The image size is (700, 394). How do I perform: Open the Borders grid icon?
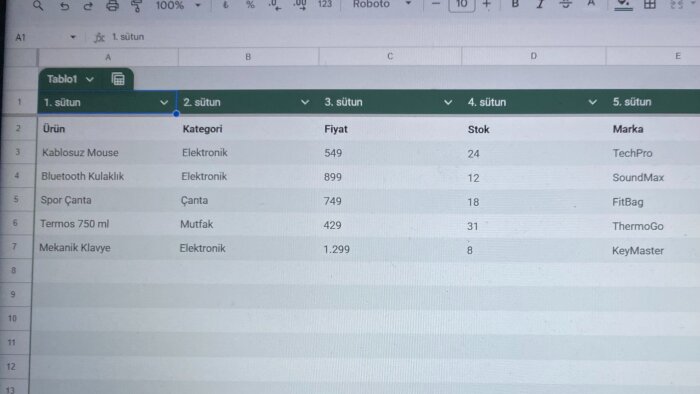point(650,5)
